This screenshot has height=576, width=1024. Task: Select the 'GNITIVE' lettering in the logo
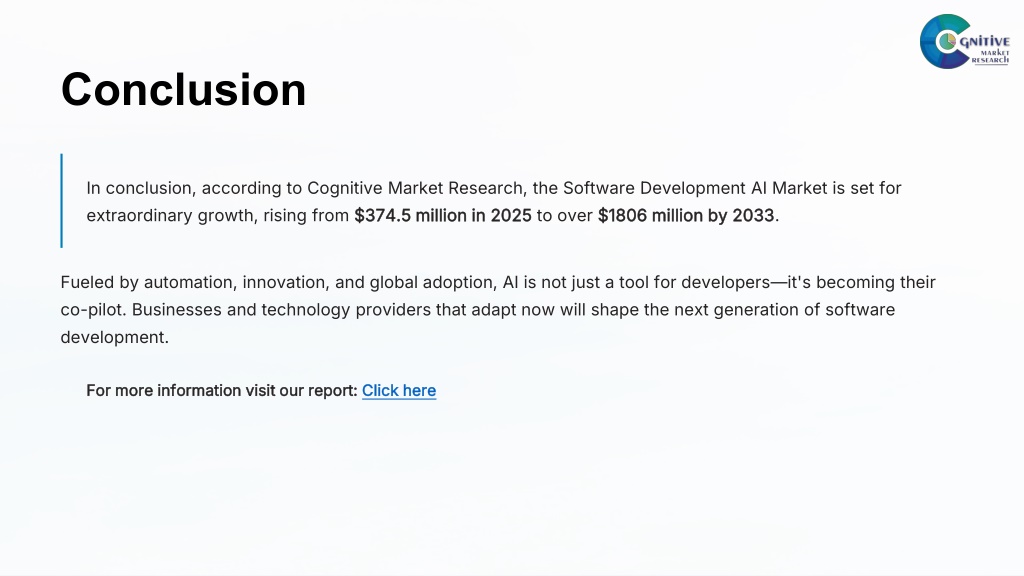click(x=984, y=42)
